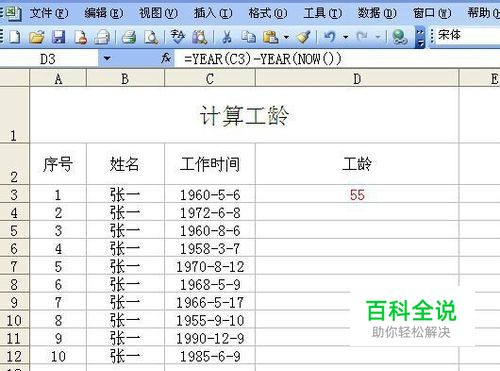Click the Permission icon showing a restricted document

pos(81,37)
